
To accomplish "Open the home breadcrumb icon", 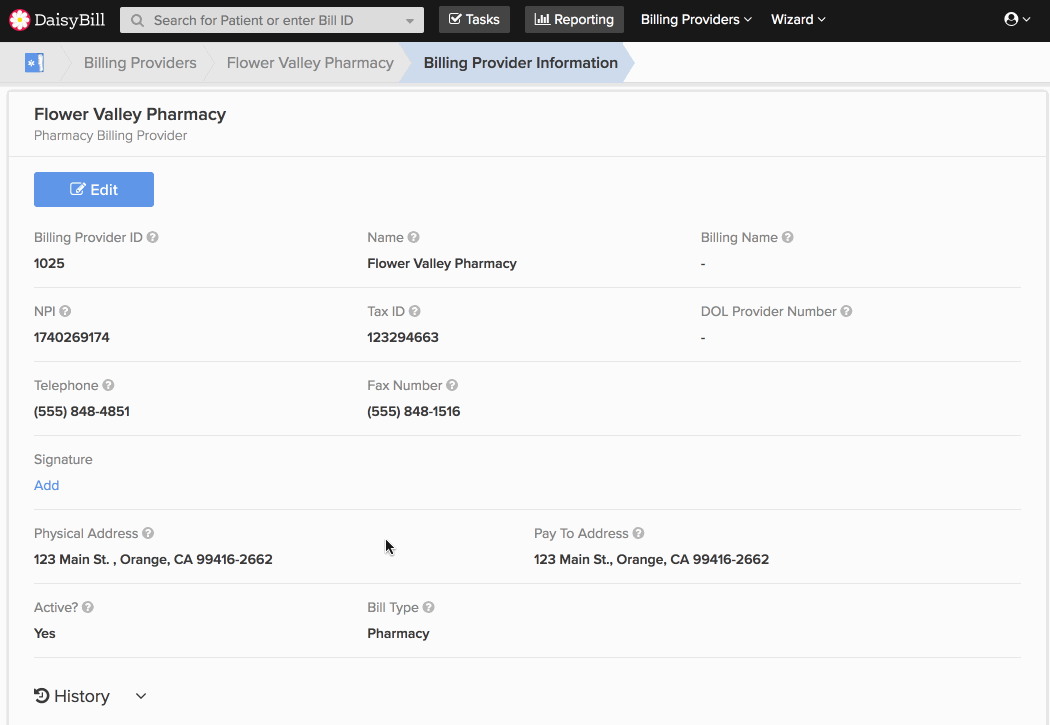I will pos(34,63).
